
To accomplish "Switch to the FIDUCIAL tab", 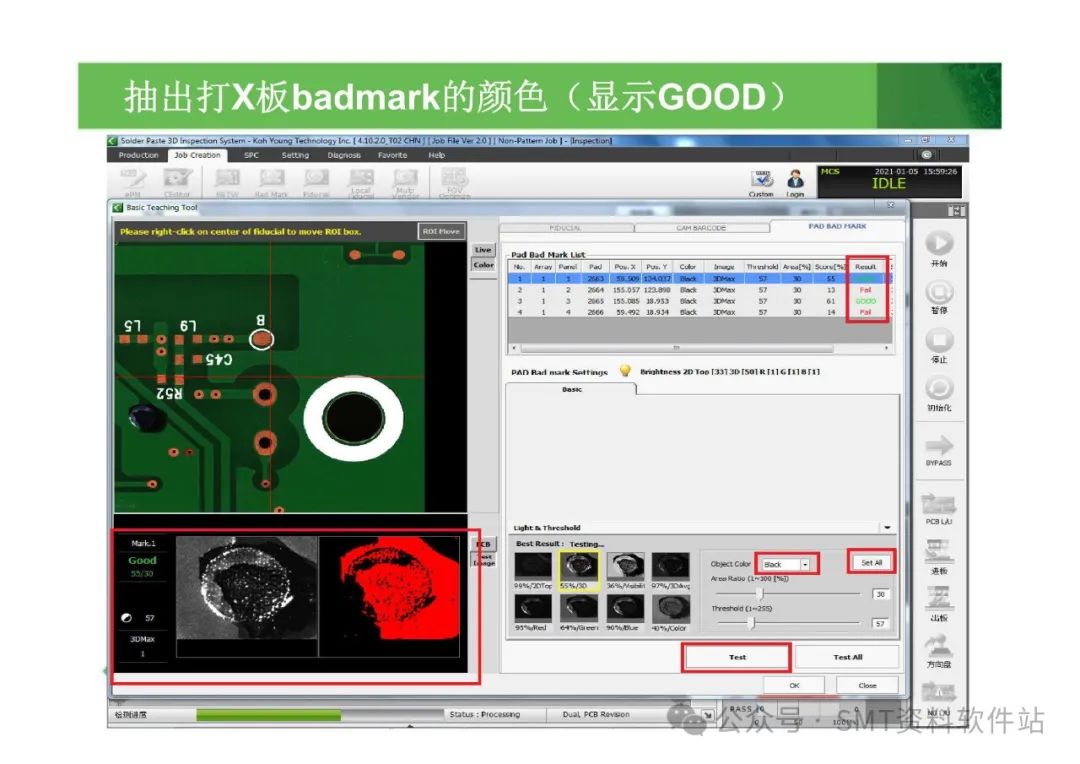I will [x=566, y=228].
